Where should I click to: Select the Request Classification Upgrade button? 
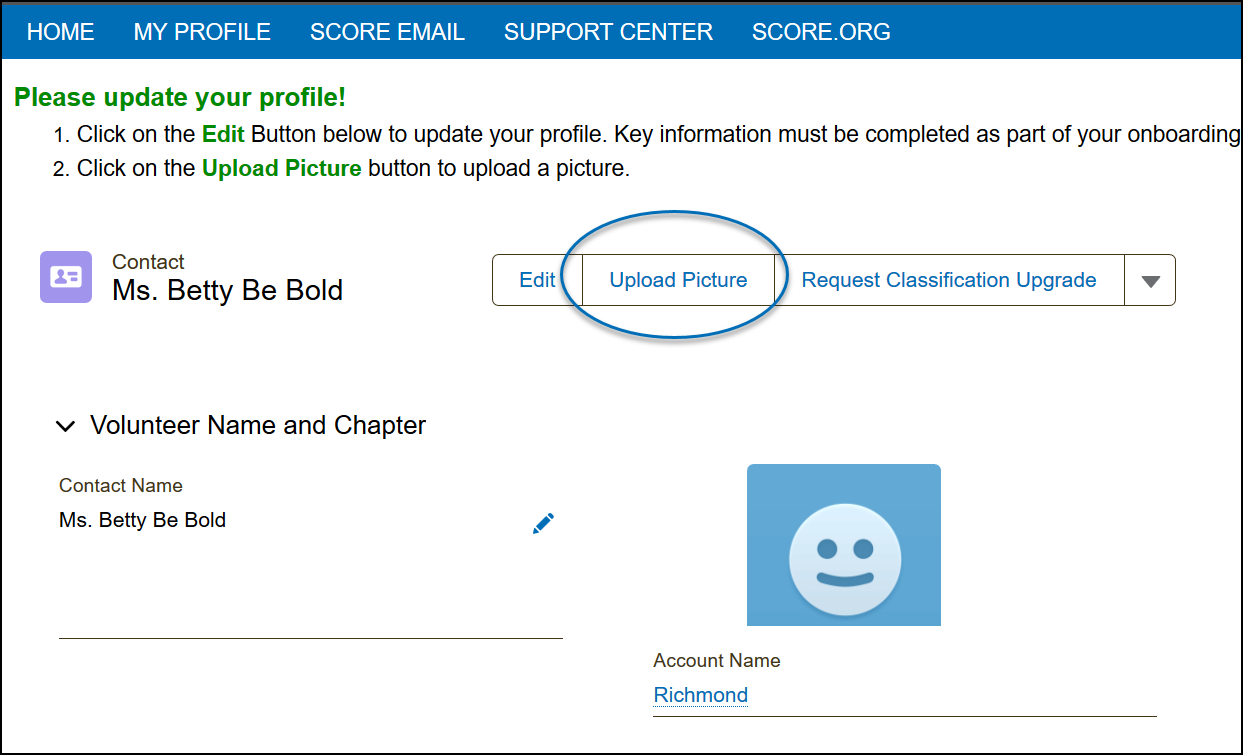[x=949, y=280]
